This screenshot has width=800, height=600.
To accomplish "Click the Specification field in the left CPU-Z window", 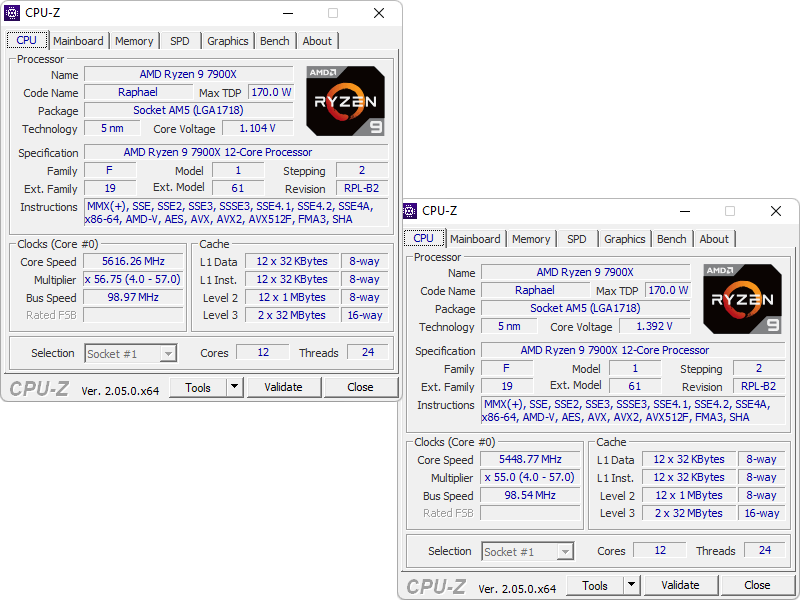I will (x=236, y=152).
